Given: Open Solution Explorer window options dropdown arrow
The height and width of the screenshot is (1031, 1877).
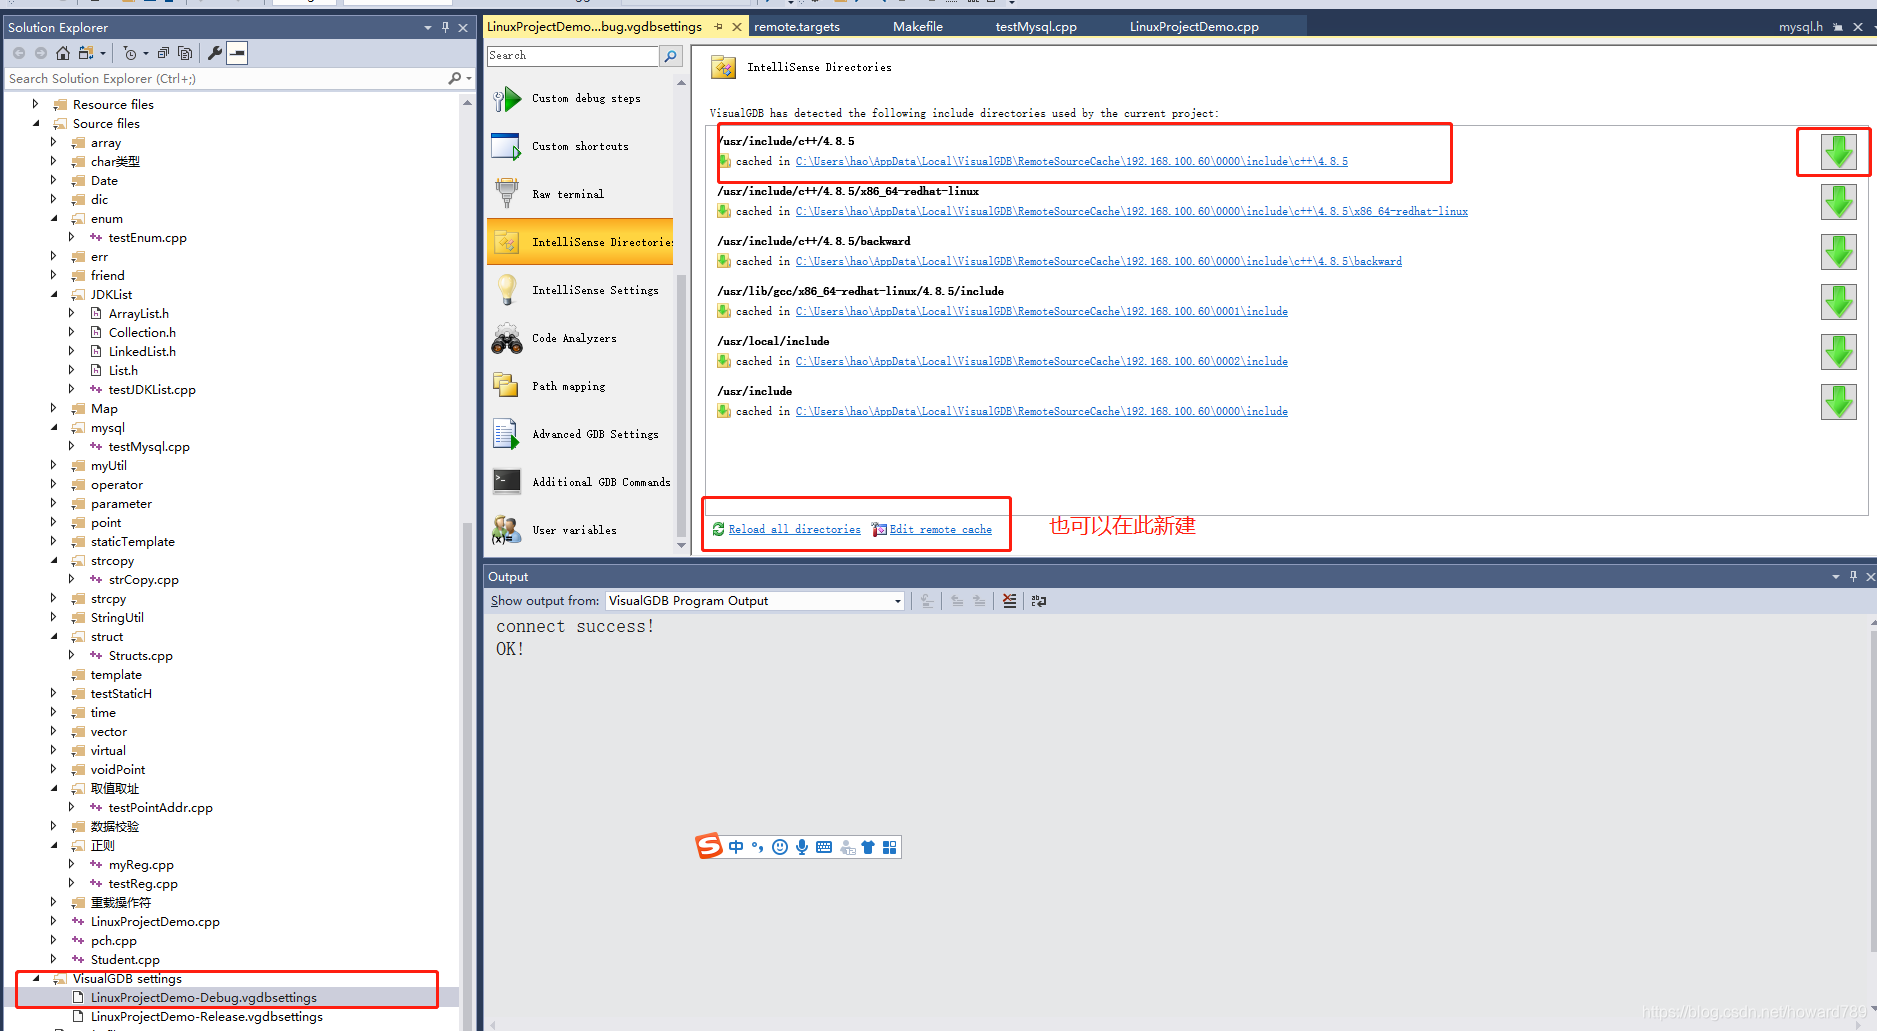Looking at the screenshot, I should pos(428,27).
